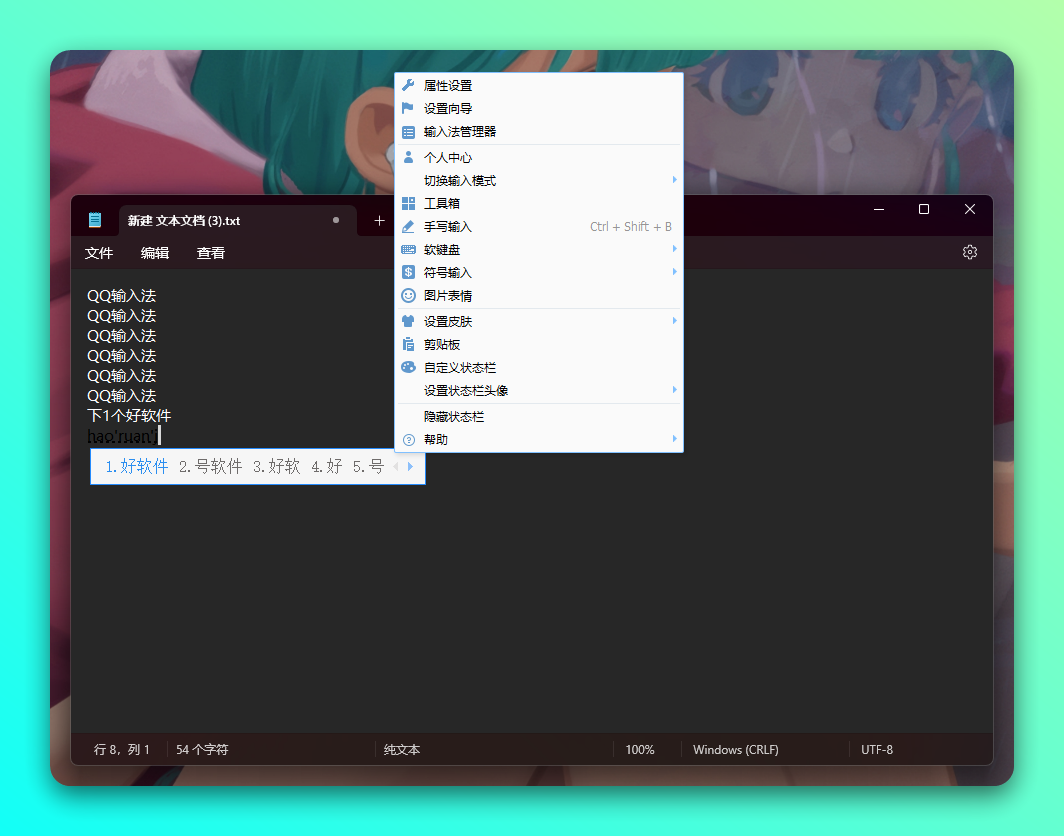Click the smiley icon beside 图片表情
Screen dimensions: 1064x836
click(x=408, y=295)
